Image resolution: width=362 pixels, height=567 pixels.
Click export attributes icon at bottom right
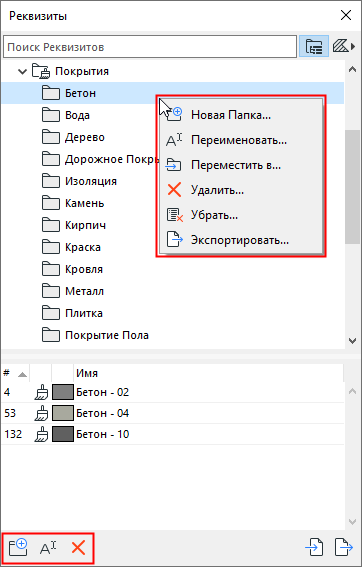(344, 547)
